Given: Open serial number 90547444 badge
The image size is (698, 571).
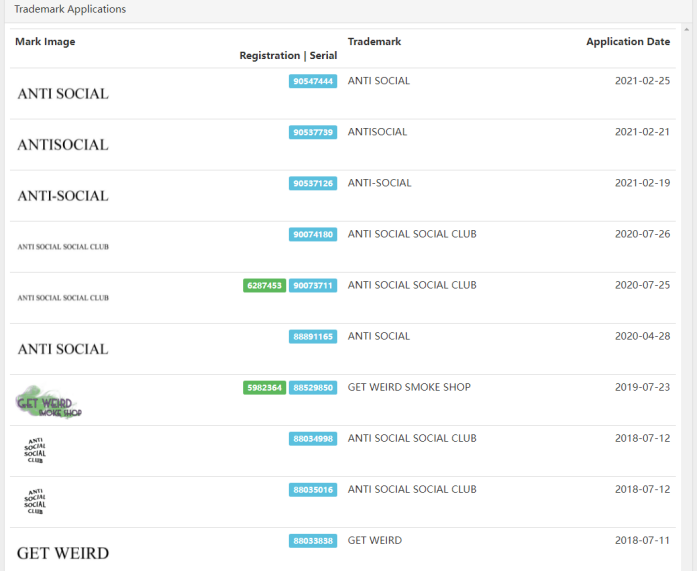Looking at the screenshot, I should [312, 81].
